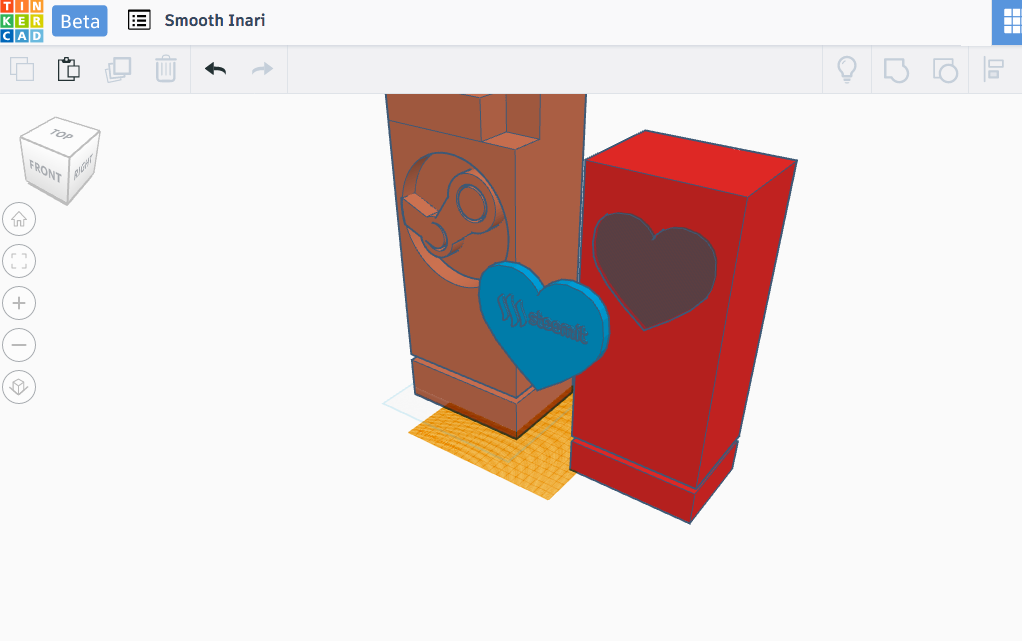Screen dimensions: 1022x641
Task: Undo the last action
Action: pos(215,68)
